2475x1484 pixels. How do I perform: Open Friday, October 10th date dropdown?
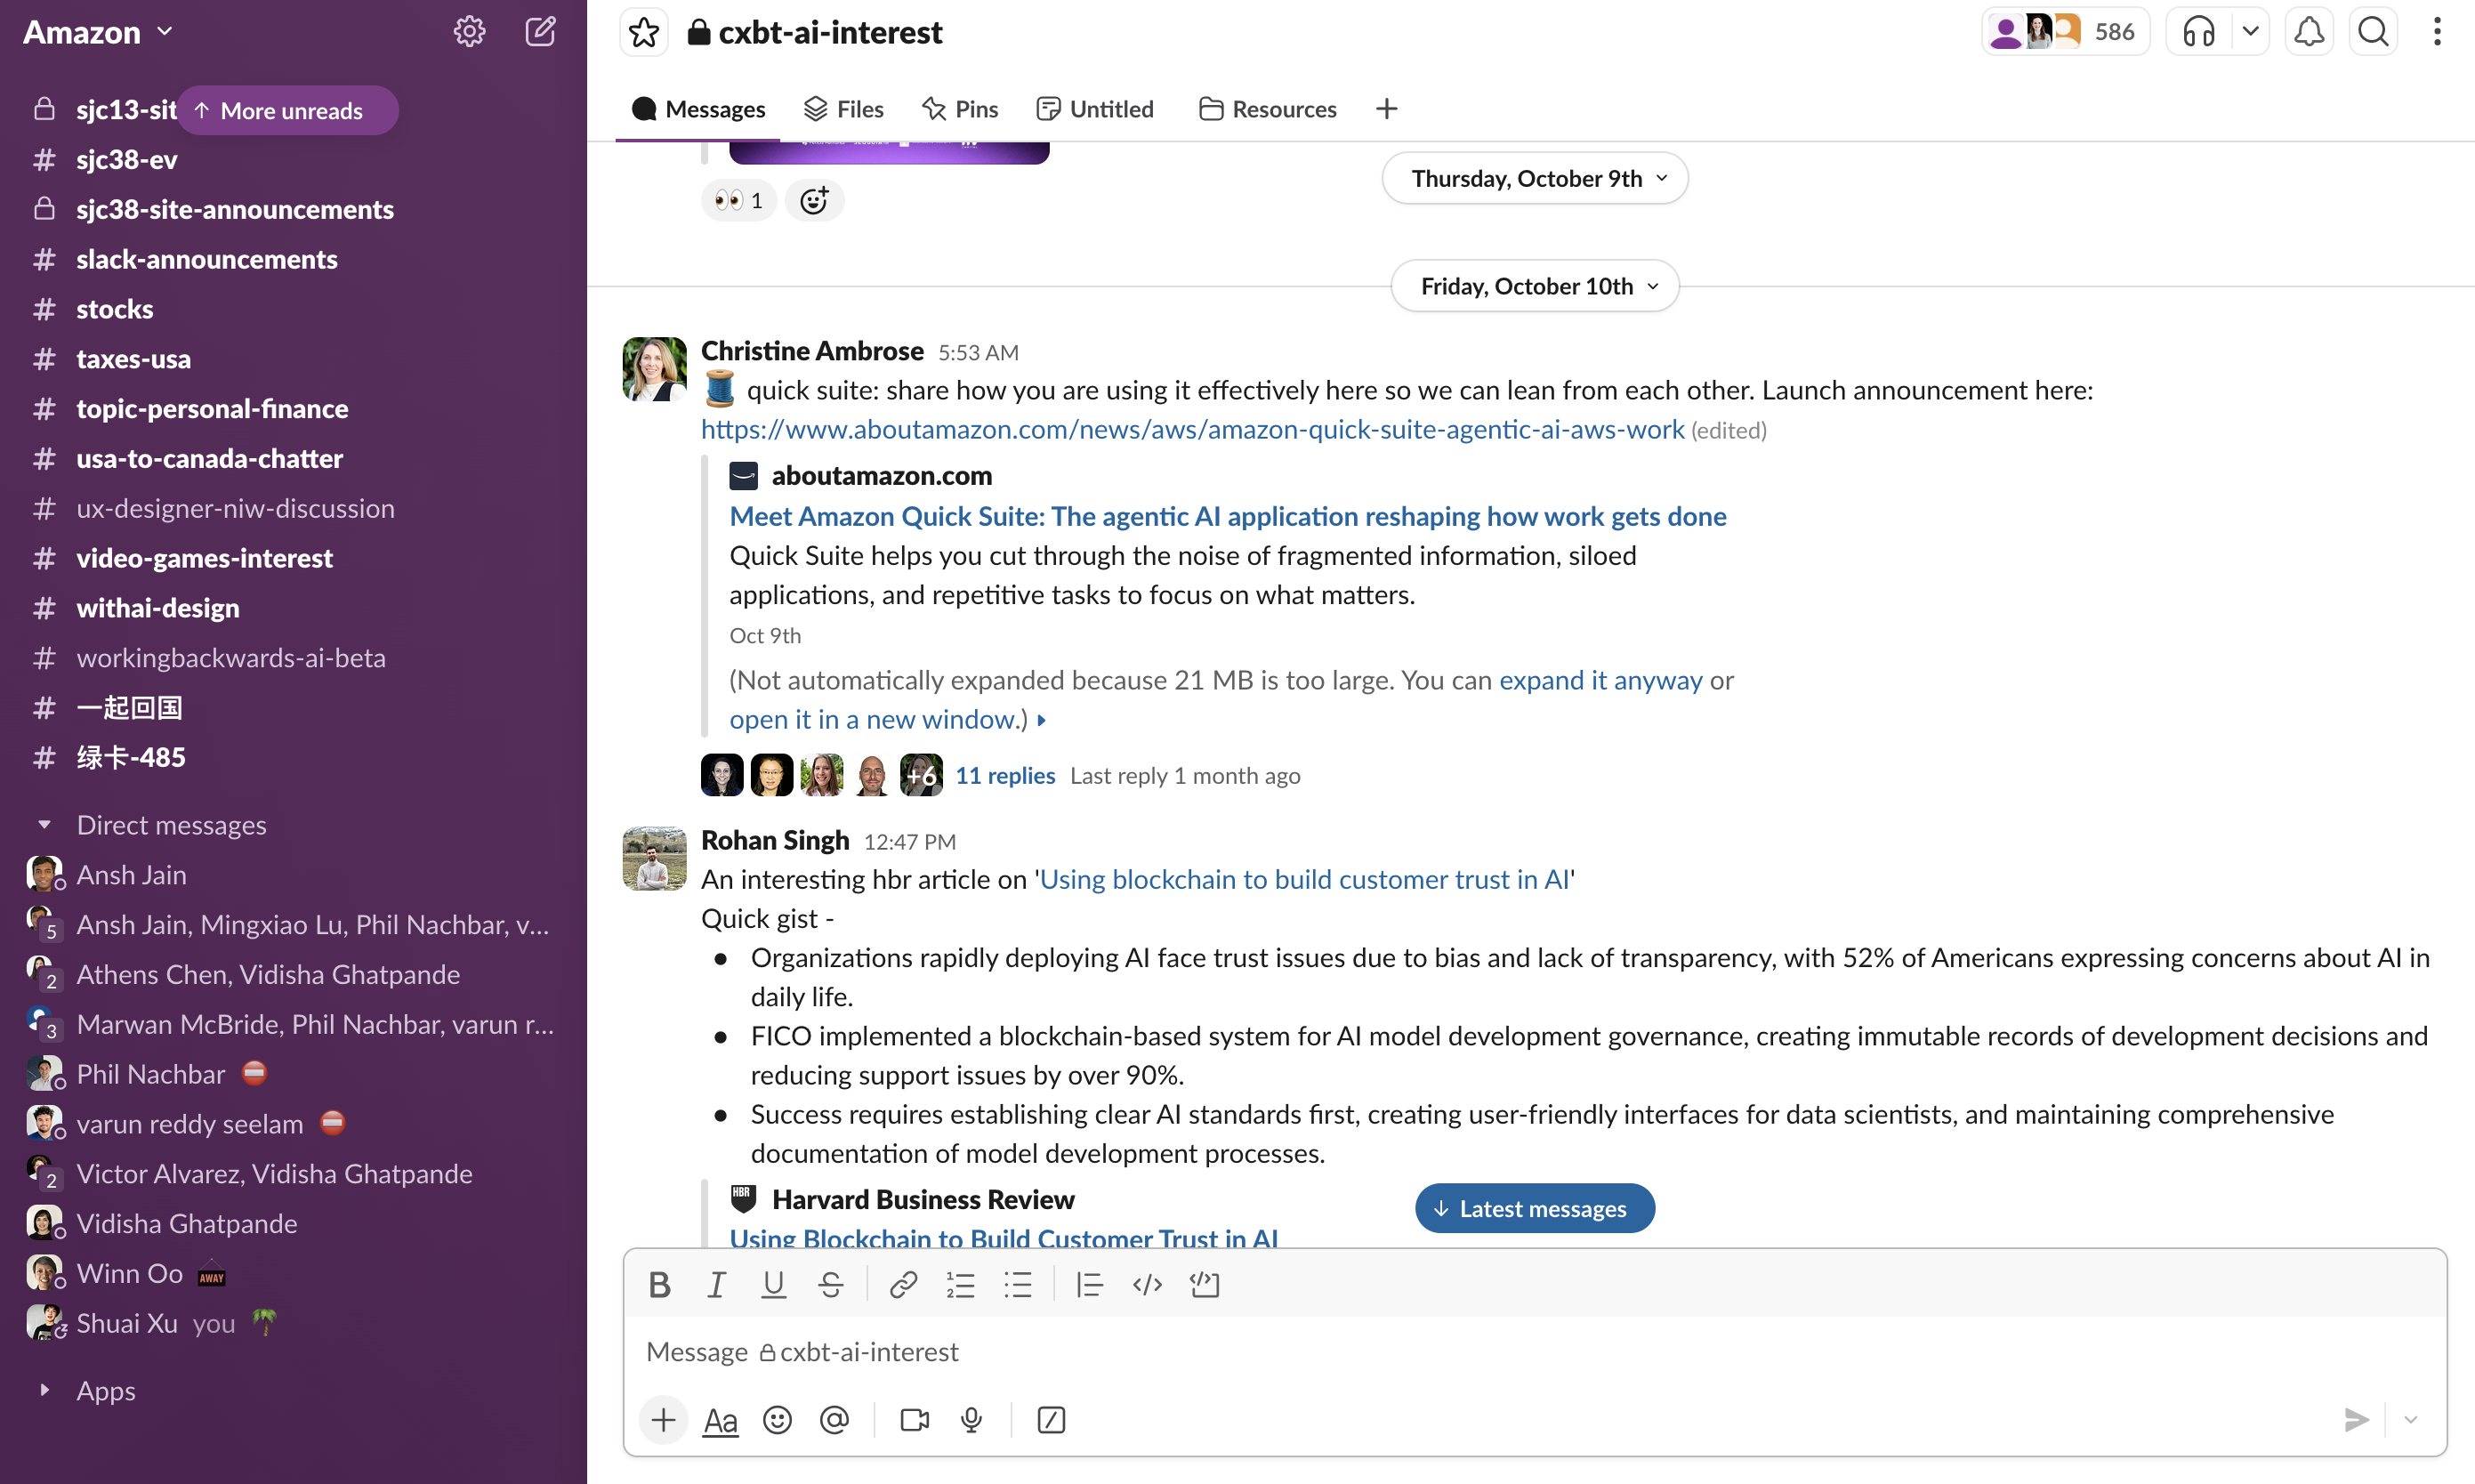1534,286
